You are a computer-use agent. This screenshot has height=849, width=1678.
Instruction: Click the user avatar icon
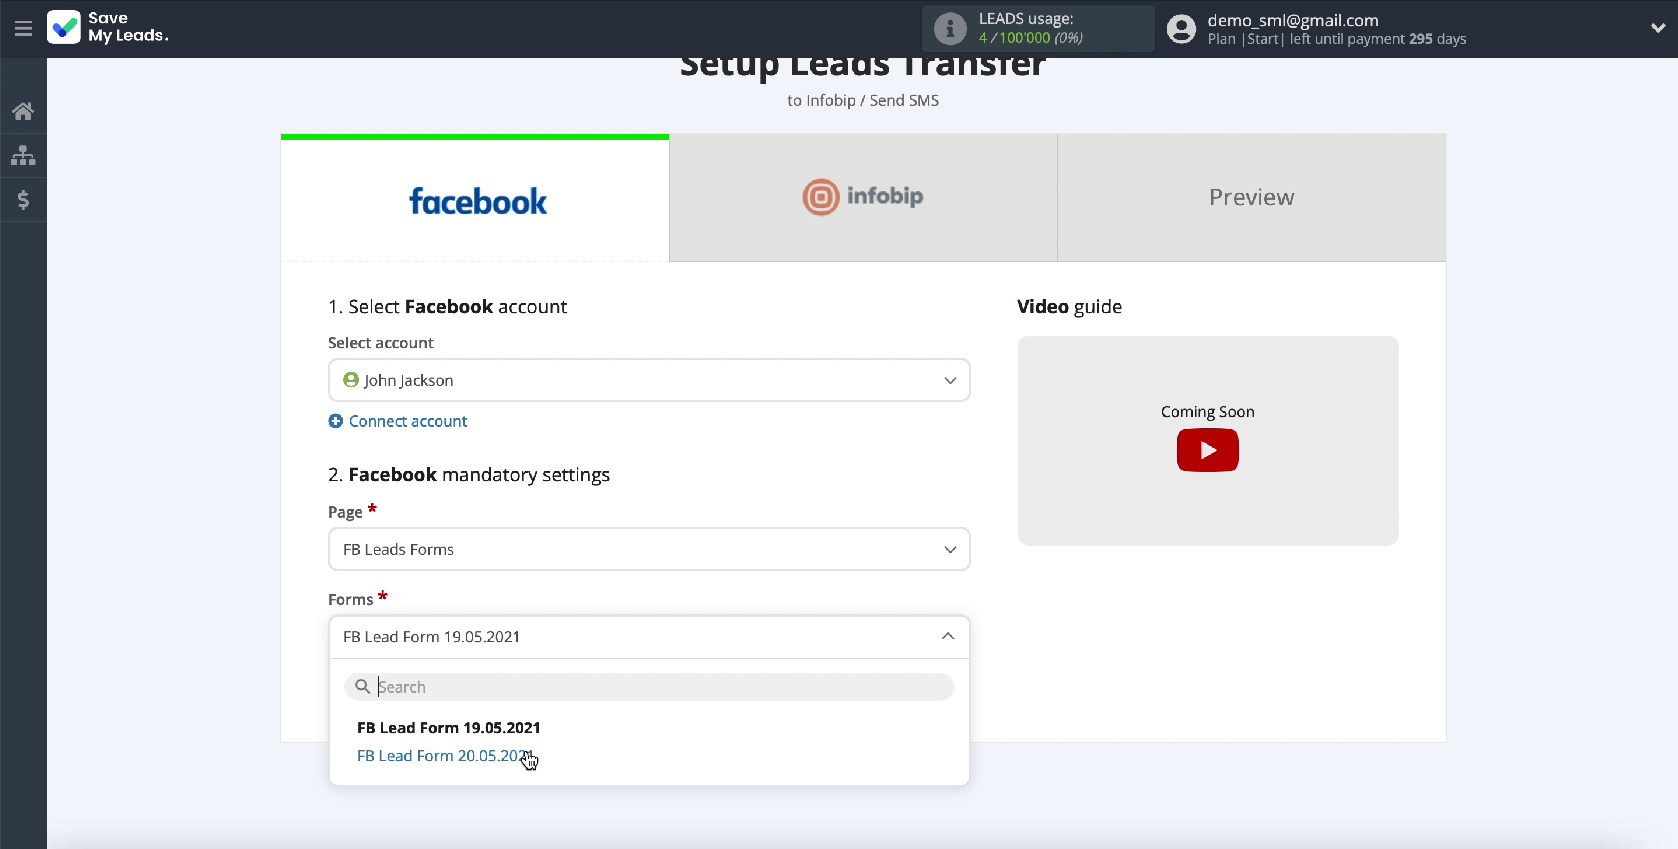pyautogui.click(x=1181, y=29)
